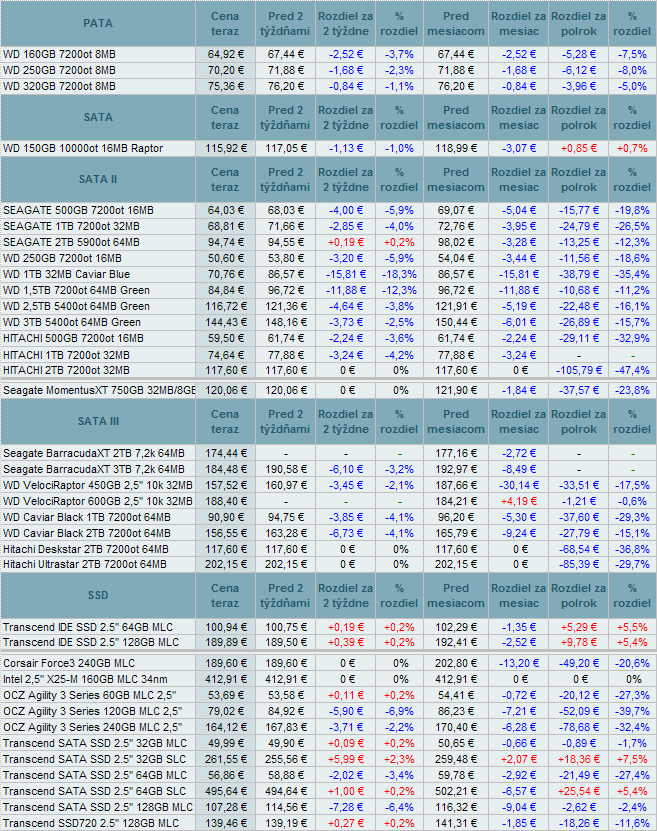Select HITACHI 1TB 7200ot 32MB name
Image resolution: width=657 pixels, height=831 pixels.
(66, 355)
